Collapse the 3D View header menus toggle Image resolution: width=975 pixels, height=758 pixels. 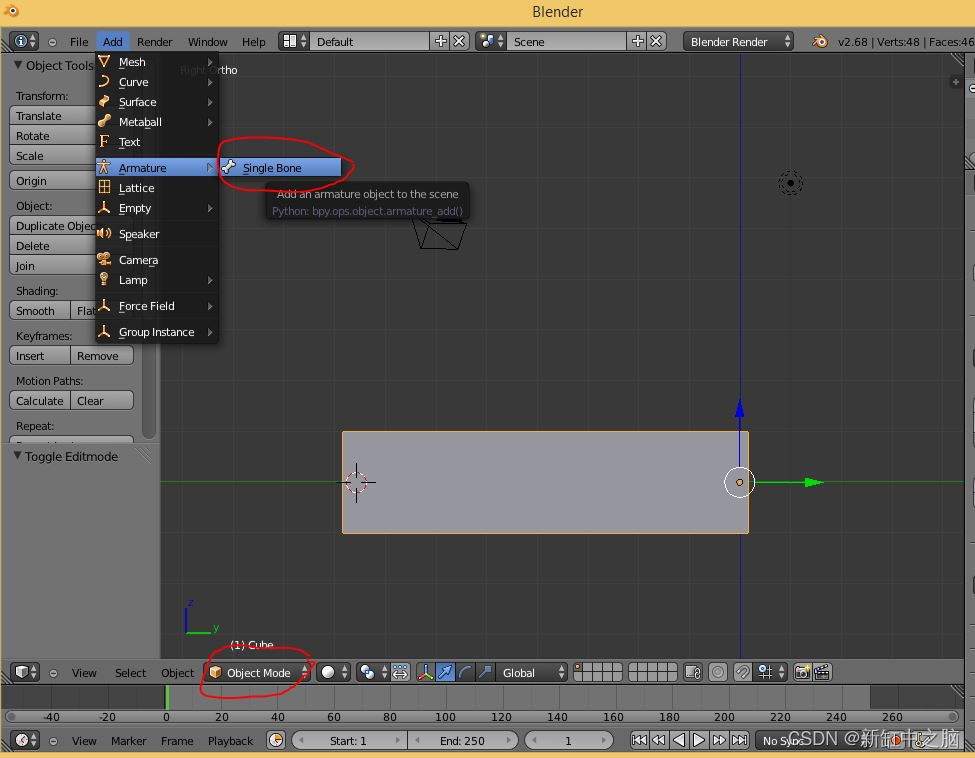(x=53, y=673)
